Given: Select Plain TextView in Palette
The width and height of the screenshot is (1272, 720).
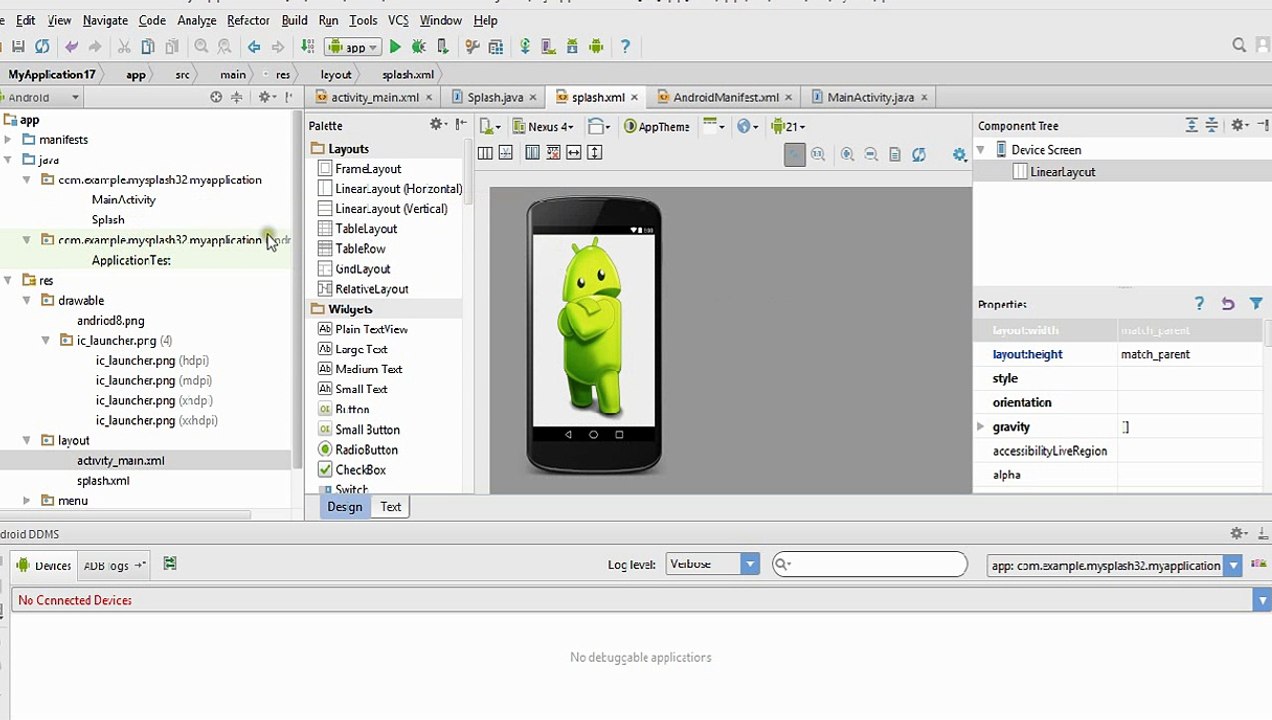Looking at the screenshot, I should 362,329.
